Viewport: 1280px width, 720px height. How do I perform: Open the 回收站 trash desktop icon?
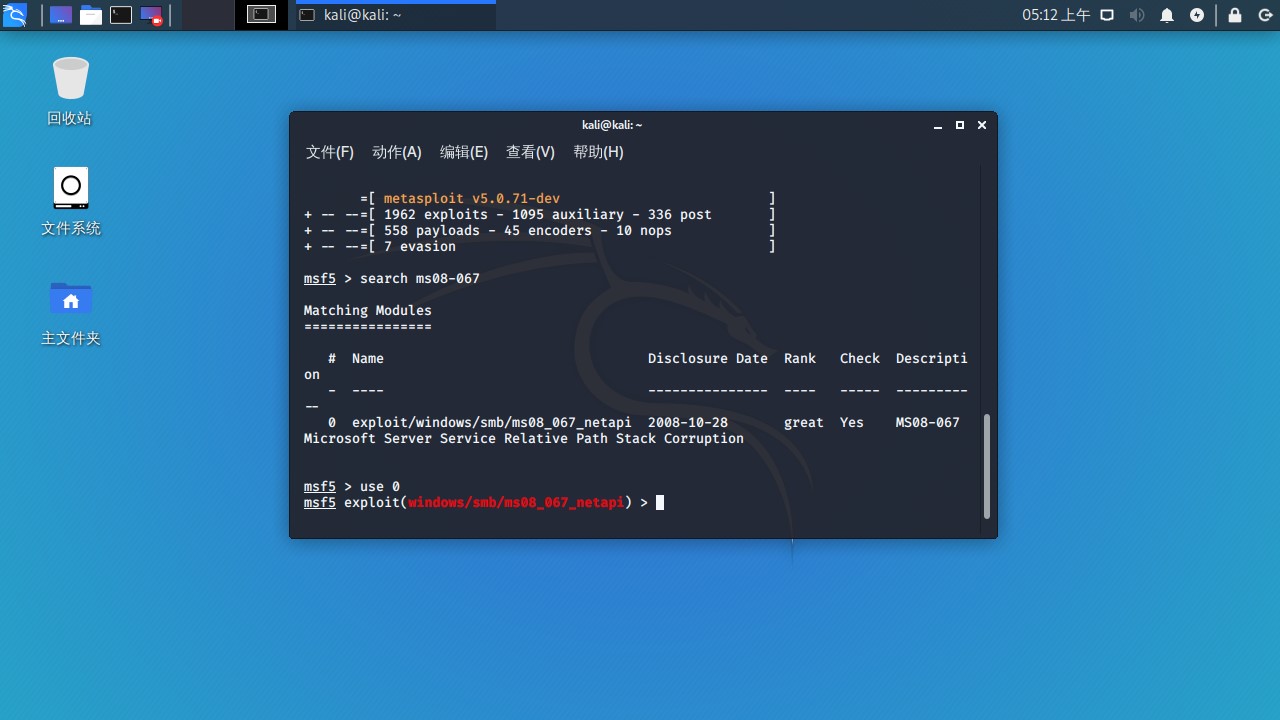(x=70, y=92)
